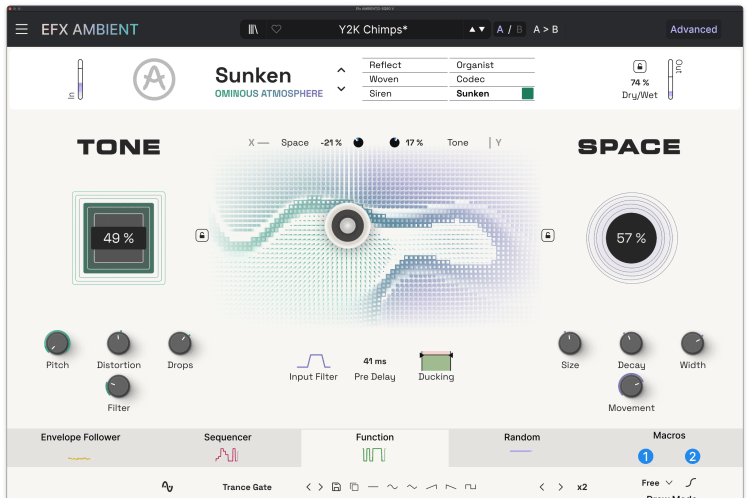Open the Envelope Follower tab
The height and width of the screenshot is (498, 750).
pyautogui.click(x=80, y=447)
